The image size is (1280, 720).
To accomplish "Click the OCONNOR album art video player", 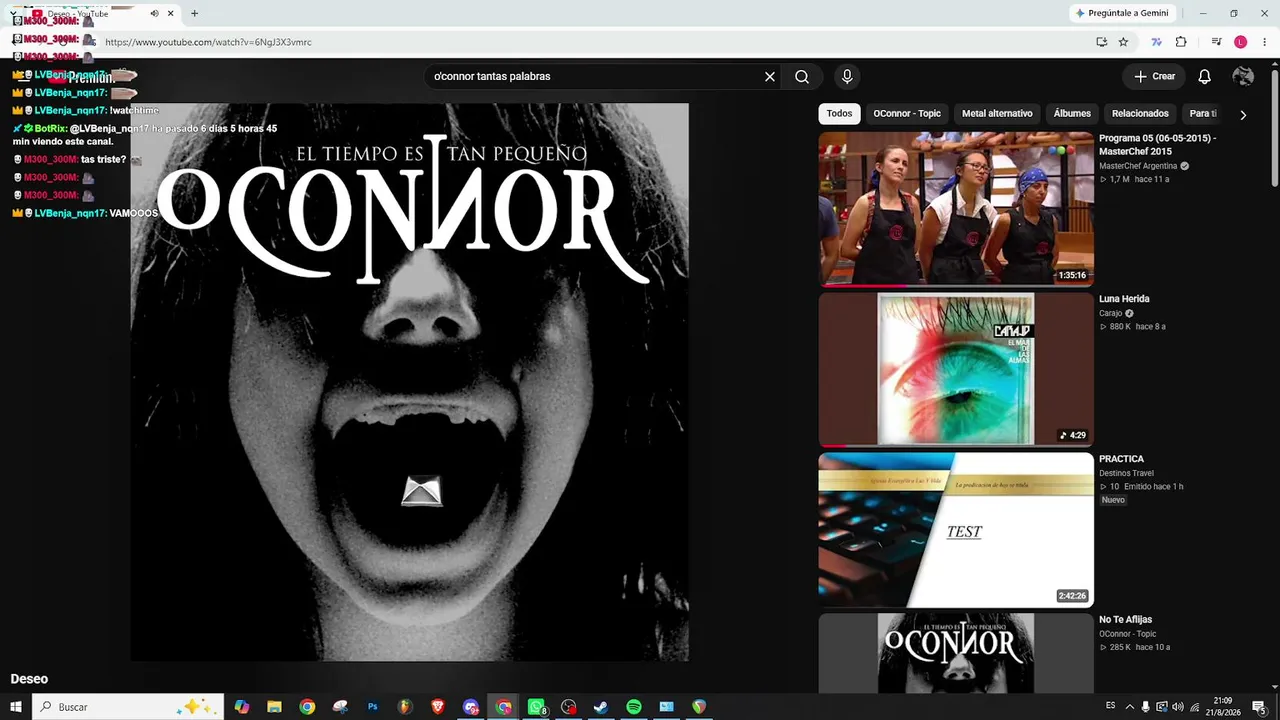I will point(410,382).
